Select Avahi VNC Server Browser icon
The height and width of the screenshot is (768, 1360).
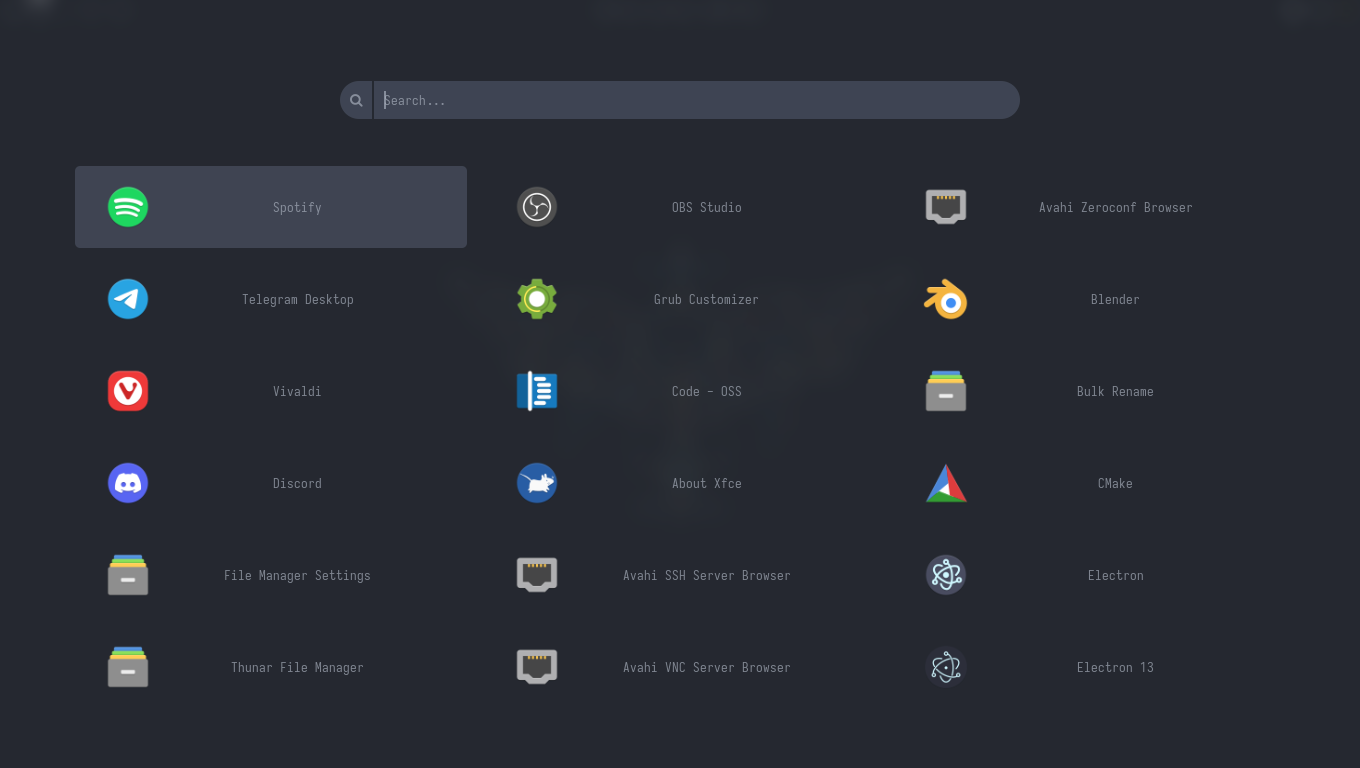(x=537, y=667)
